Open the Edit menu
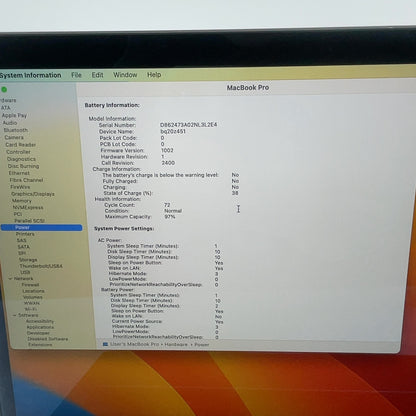Image resolution: width=416 pixels, height=416 pixels. click(97, 75)
